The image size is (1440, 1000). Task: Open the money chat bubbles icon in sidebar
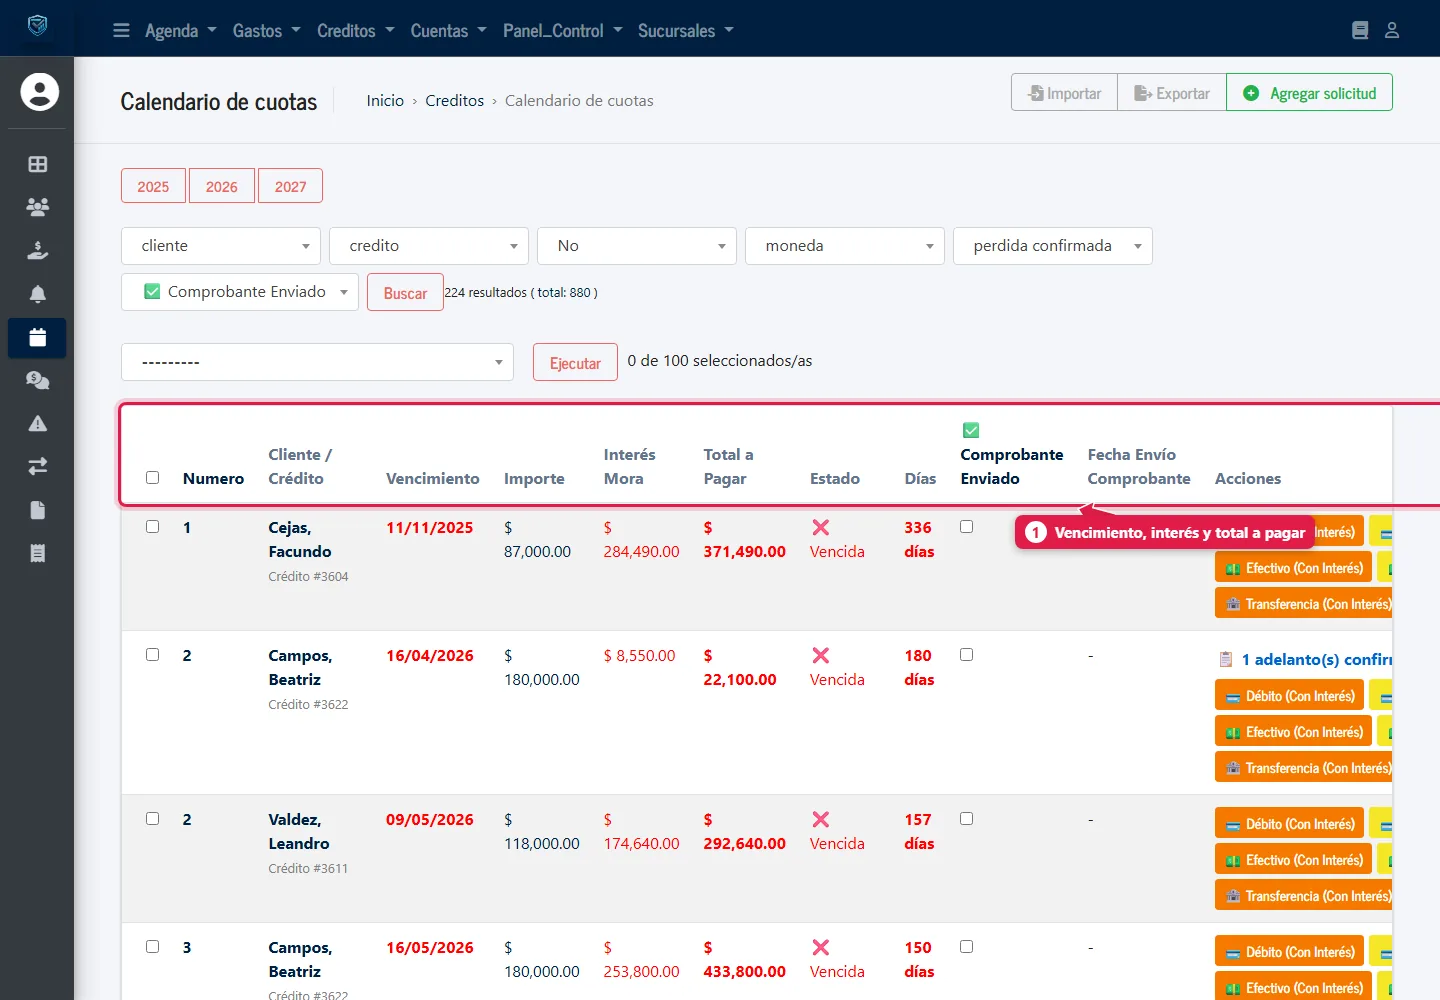click(38, 380)
